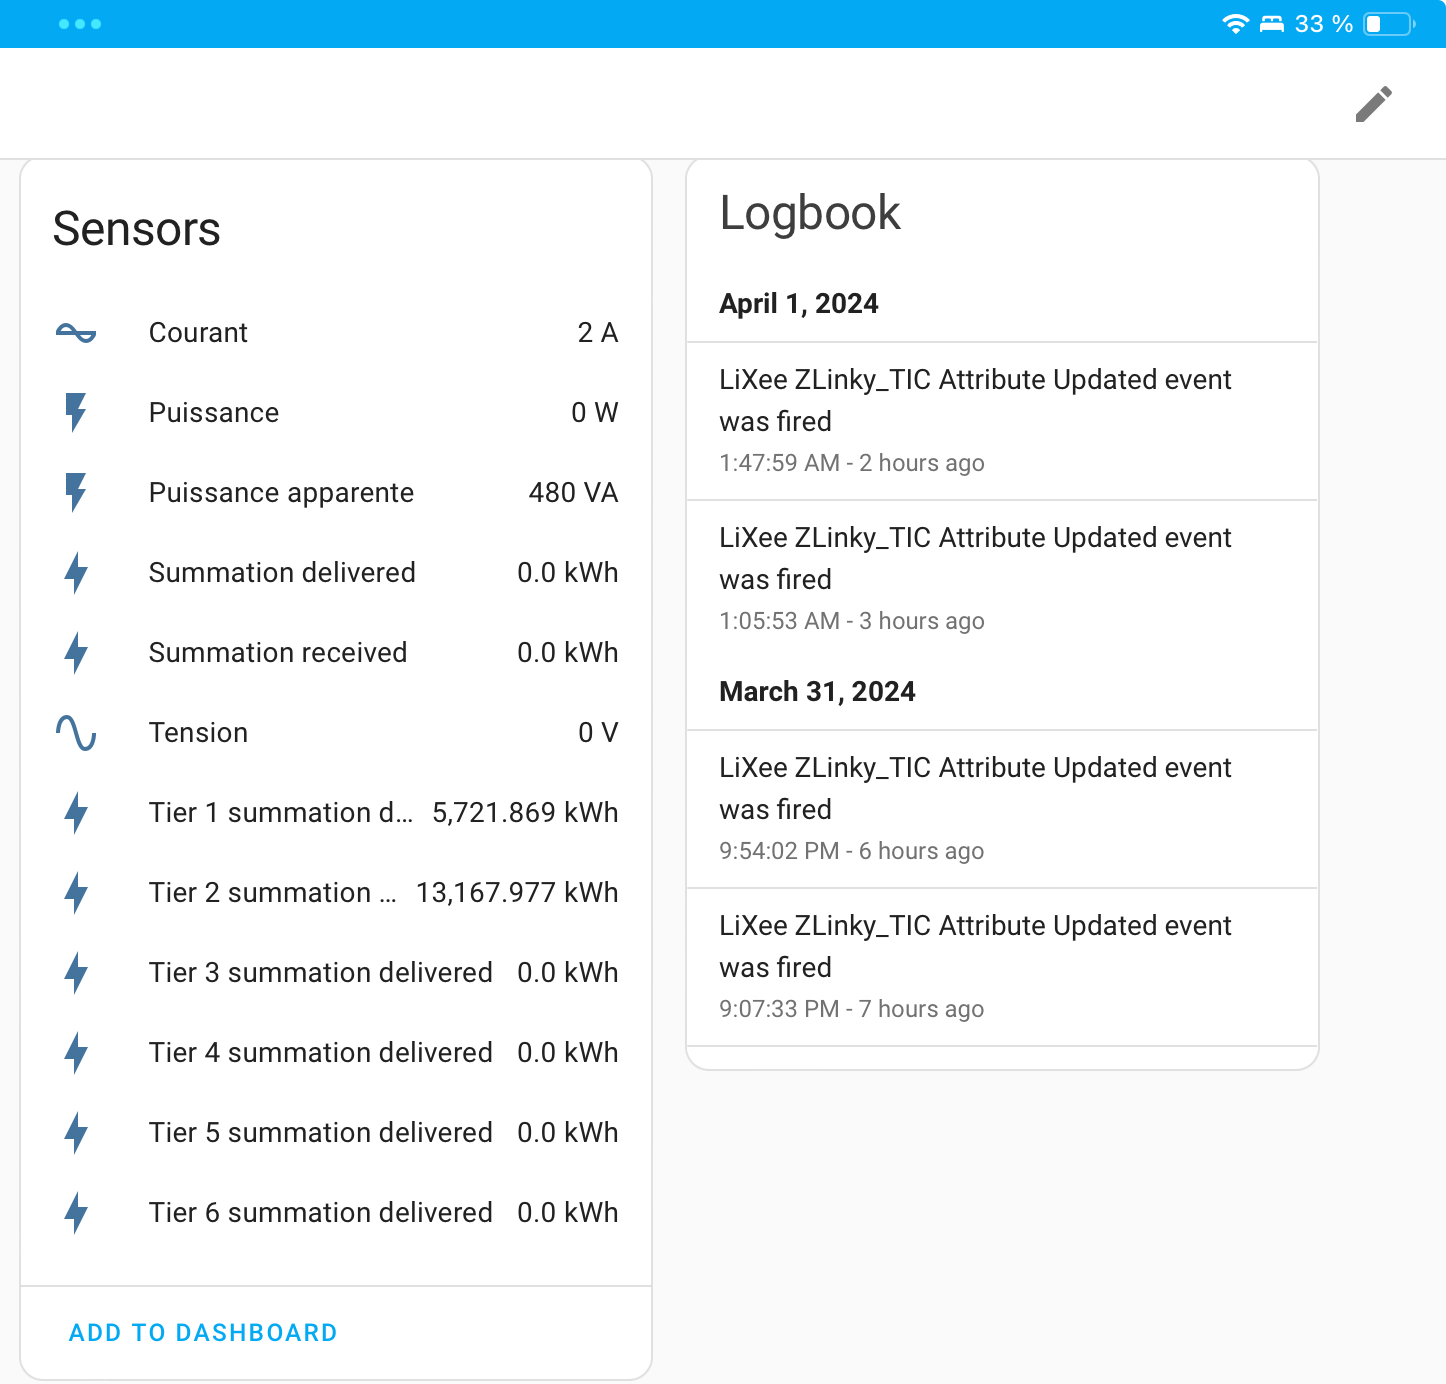Click the Tier 4 summation delivered row
The image size is (1446, 1384).
pos(336,1053)
